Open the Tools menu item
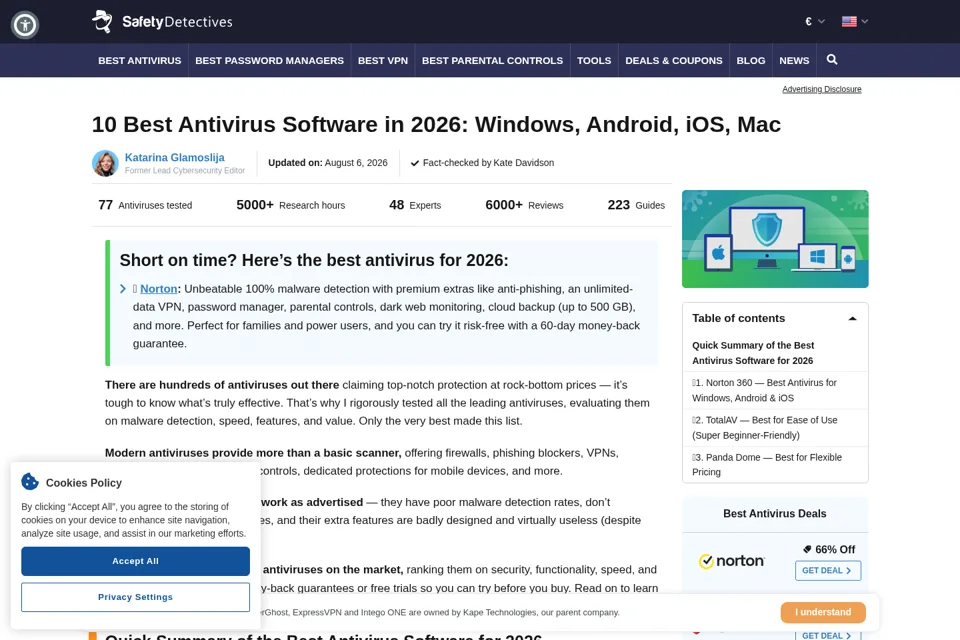 (x=594, y=61)
